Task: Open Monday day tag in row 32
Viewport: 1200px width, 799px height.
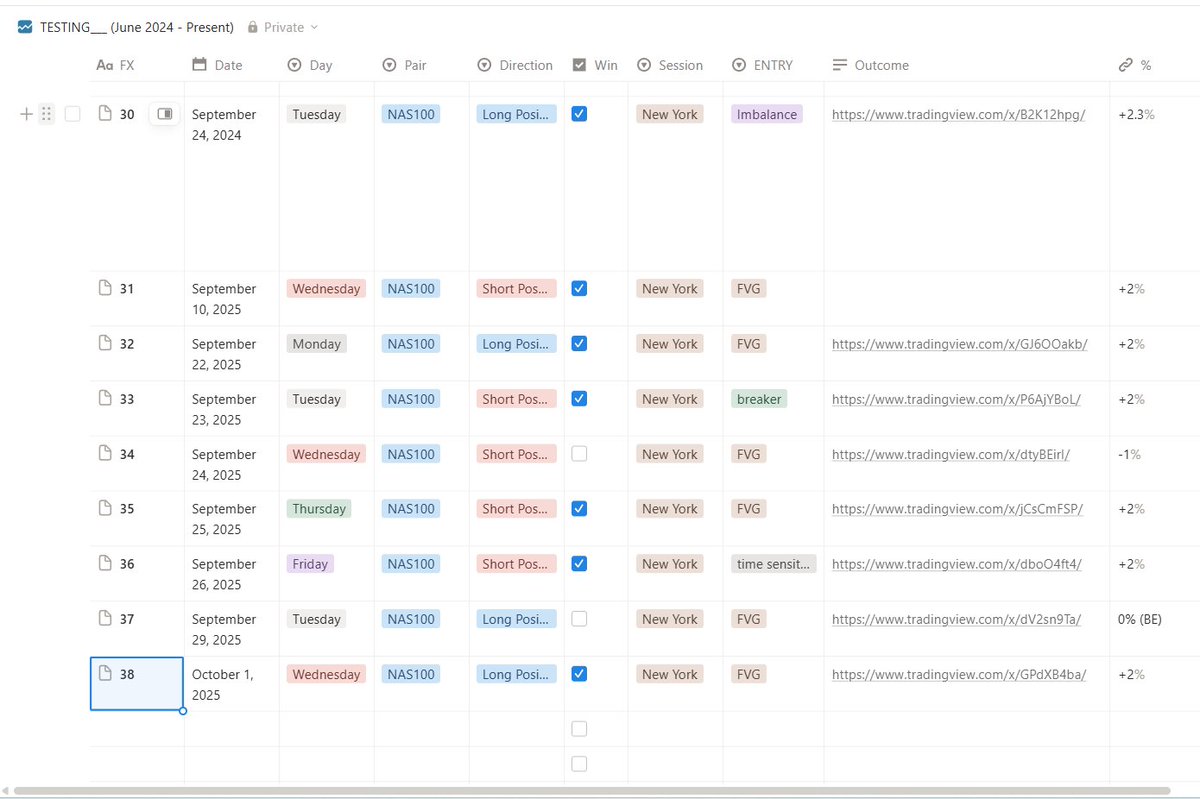Action: (316, 343)
